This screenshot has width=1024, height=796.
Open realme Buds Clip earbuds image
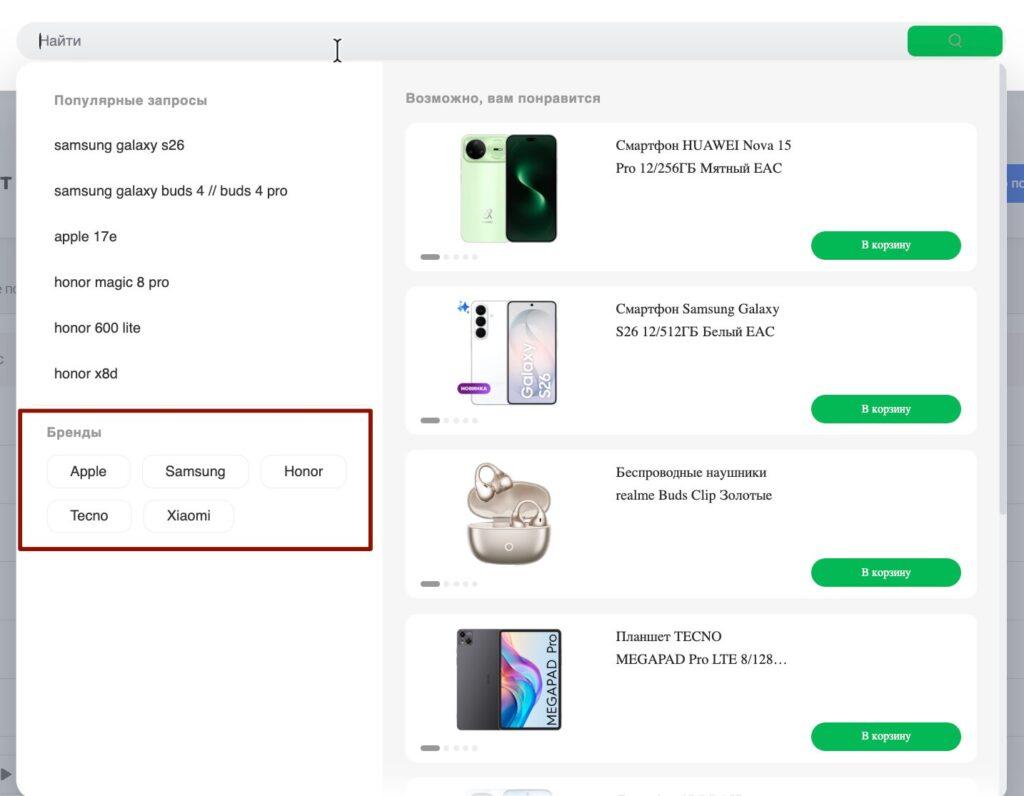point(509,513)
